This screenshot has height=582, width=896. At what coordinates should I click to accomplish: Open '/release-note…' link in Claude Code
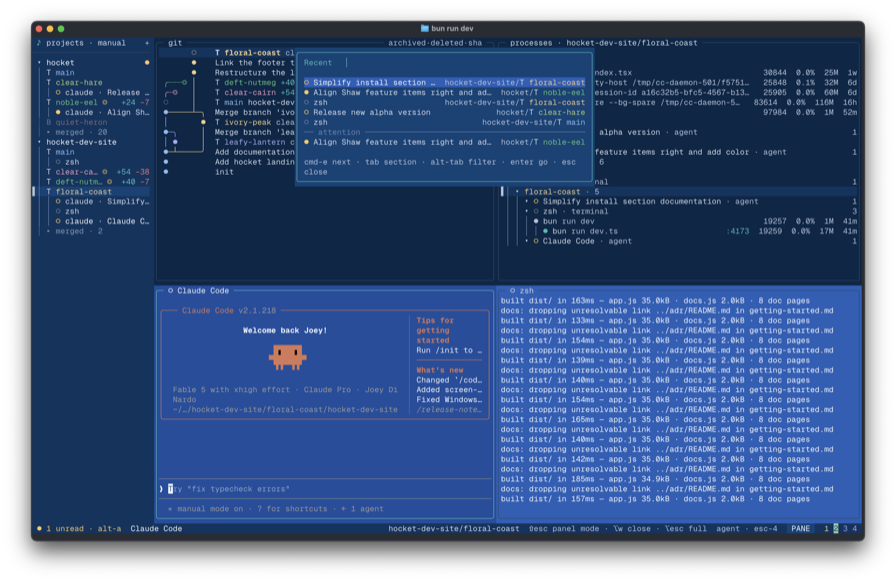coord(449,409)
